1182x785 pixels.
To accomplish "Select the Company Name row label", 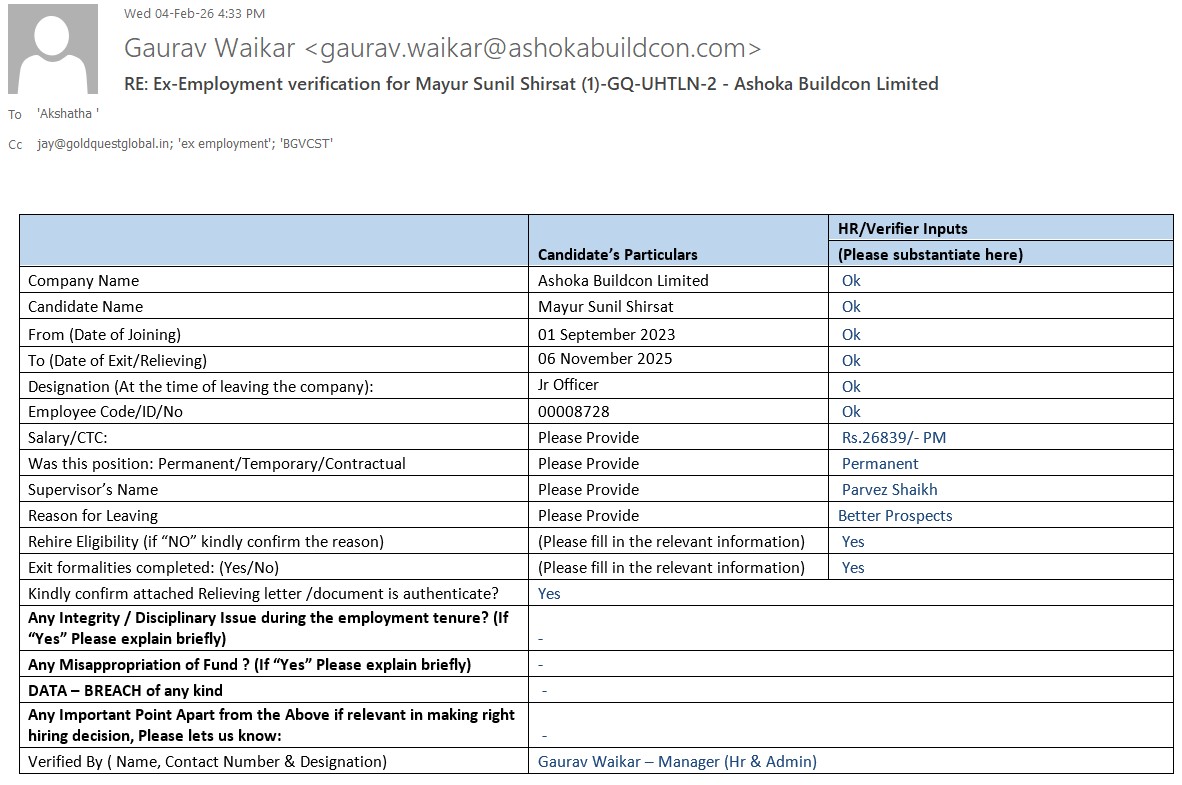I will (84, 281).
